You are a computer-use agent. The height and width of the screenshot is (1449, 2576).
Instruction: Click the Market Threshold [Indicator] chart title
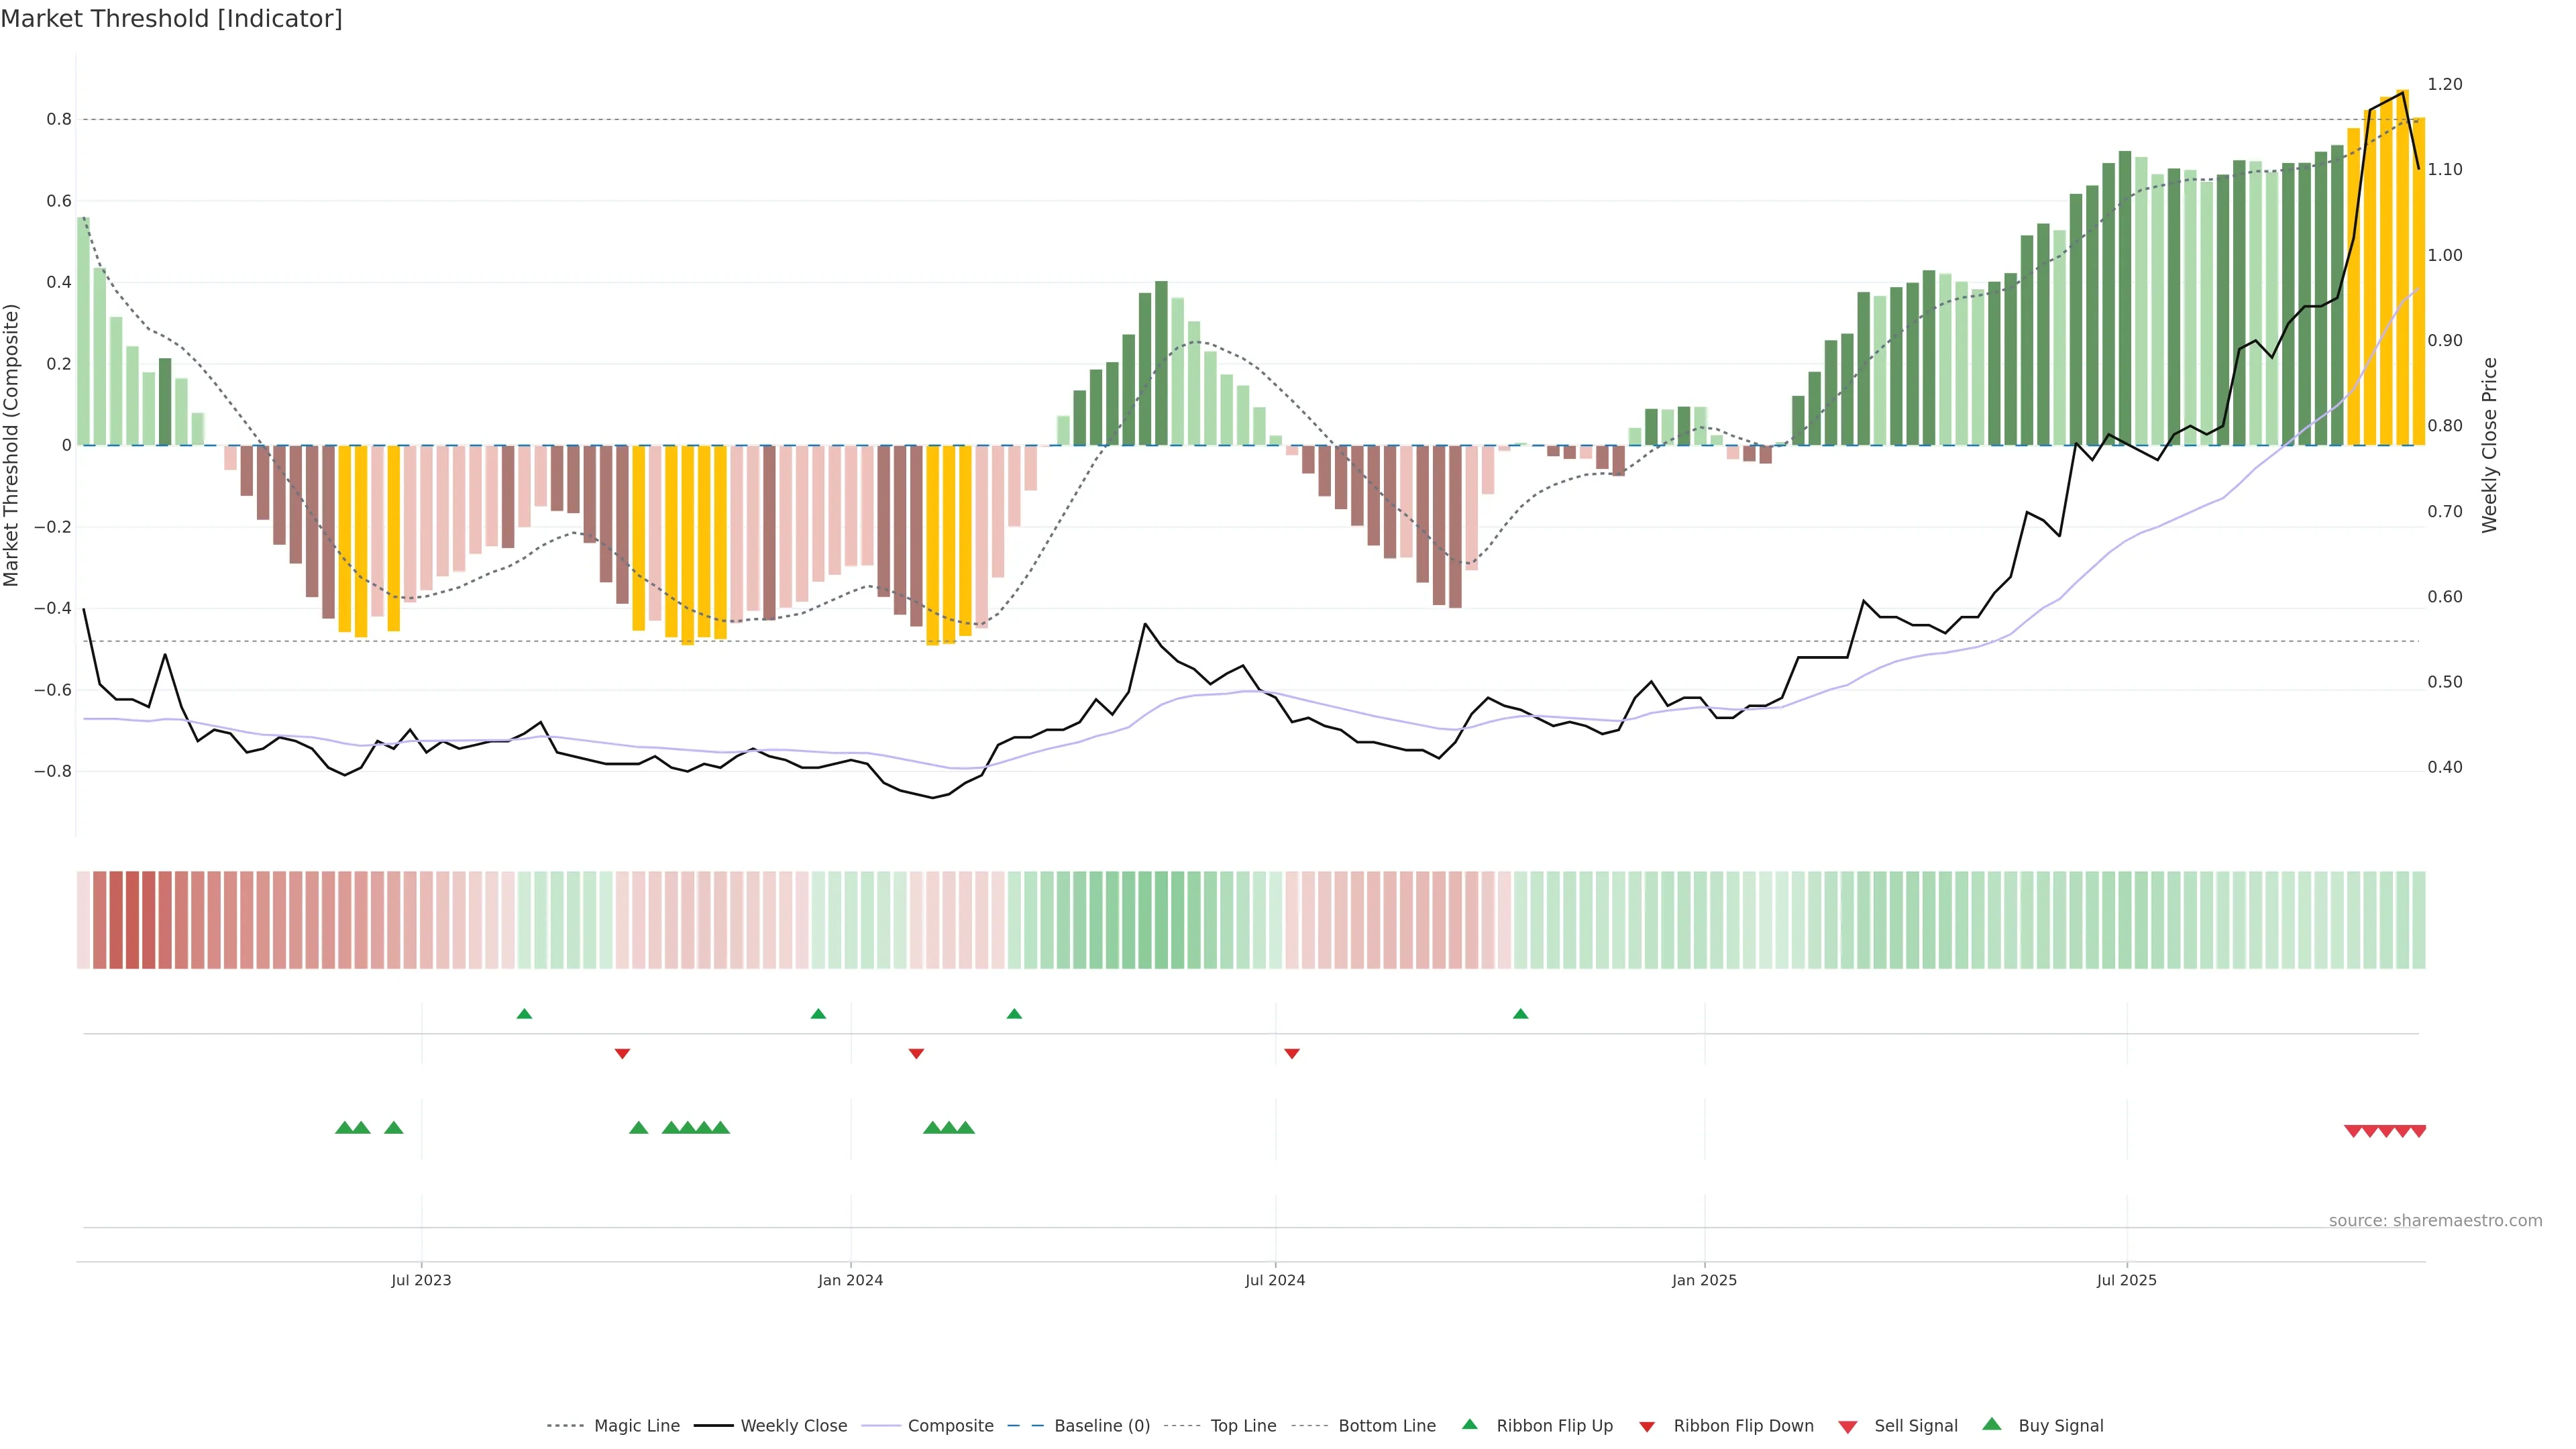coord(171,19)
